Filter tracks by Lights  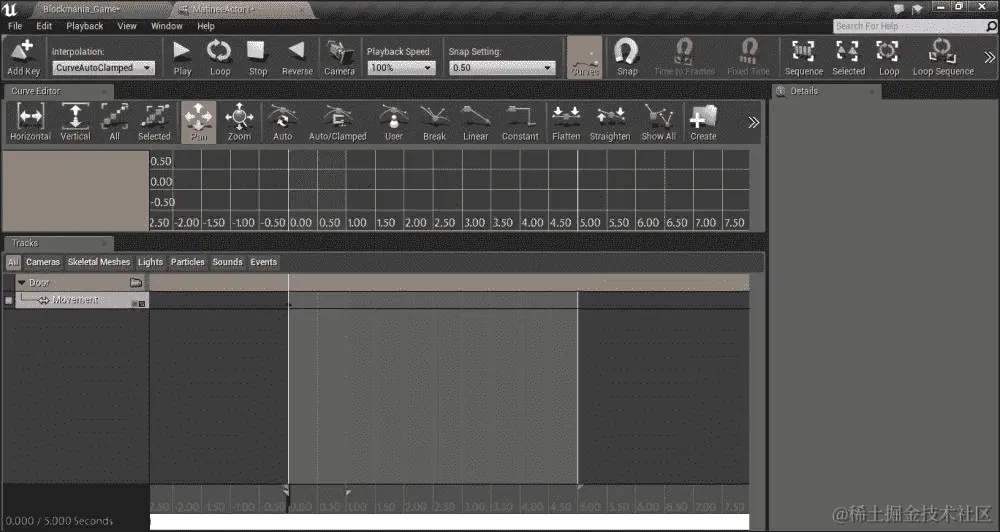point(151,262)
